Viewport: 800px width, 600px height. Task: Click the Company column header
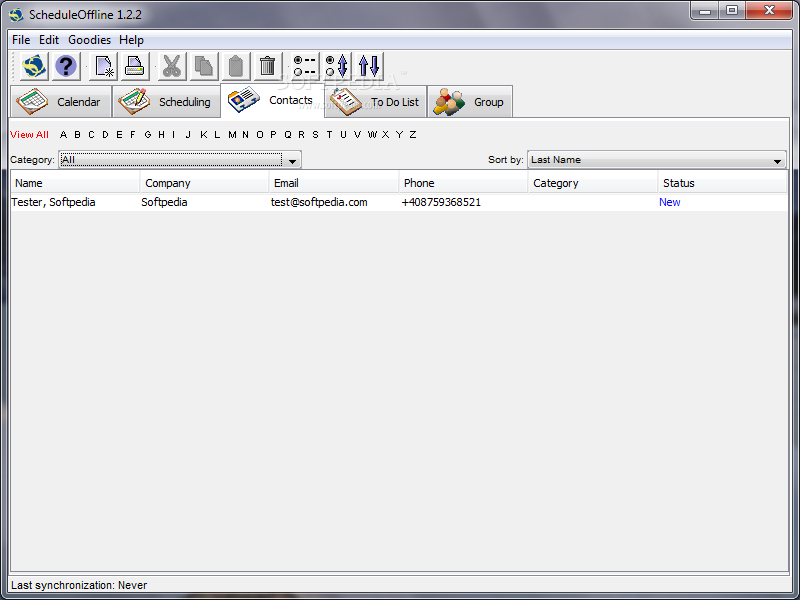coord(204,183)
